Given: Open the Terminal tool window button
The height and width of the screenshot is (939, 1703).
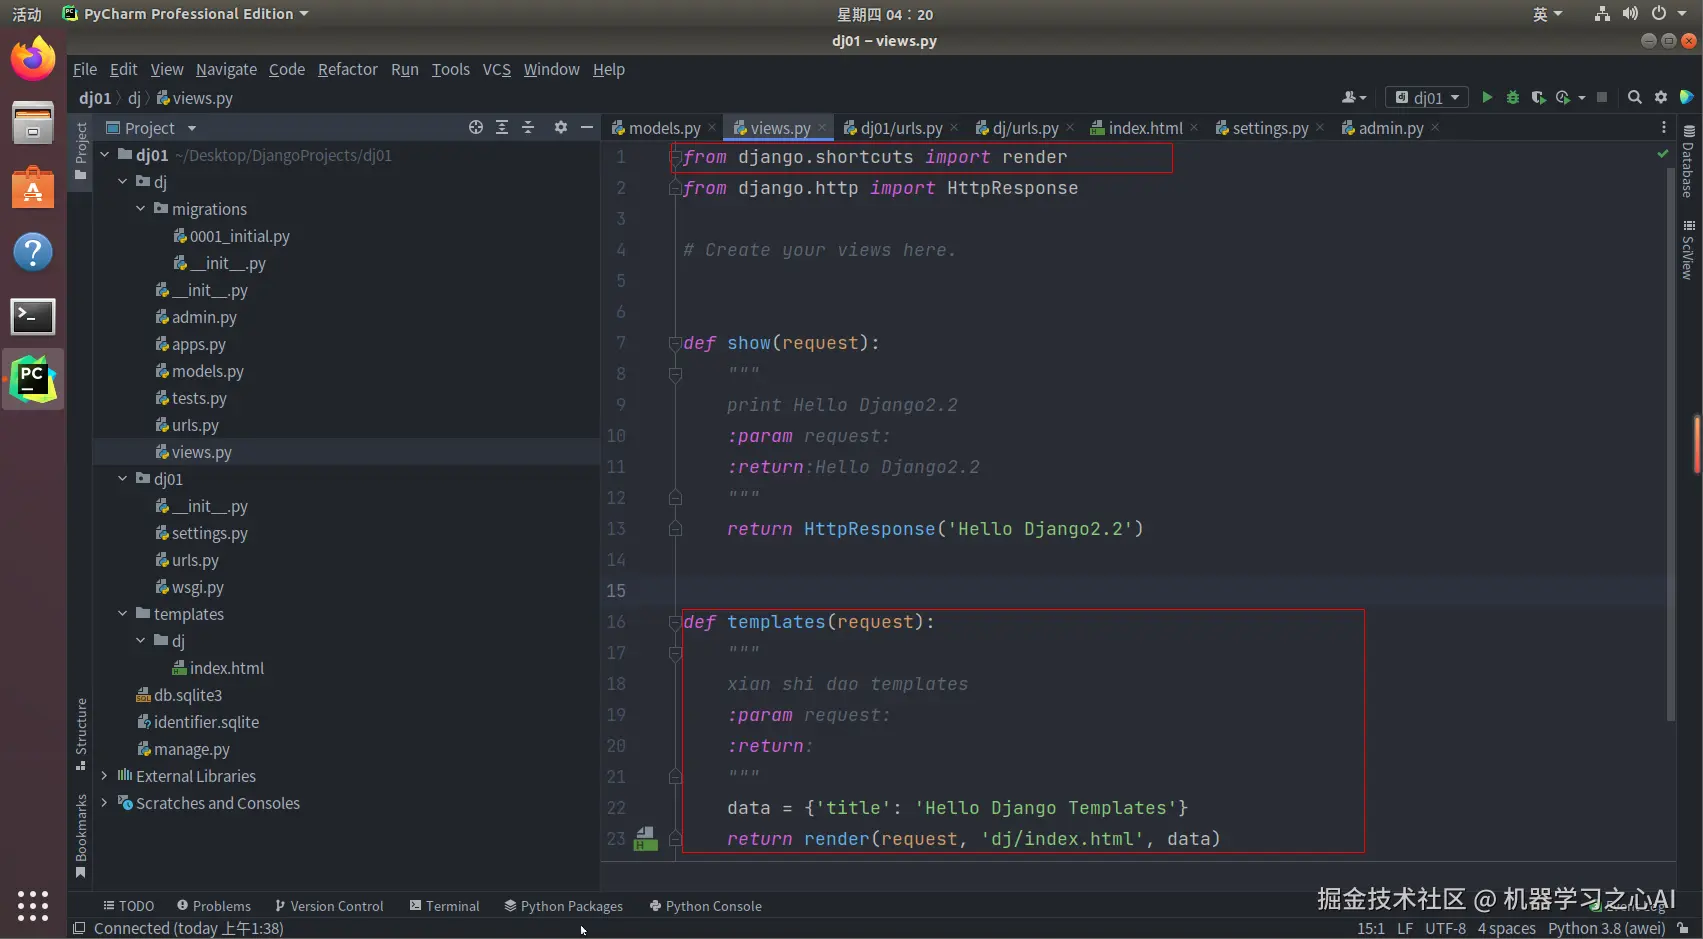Looking at the screenshot, I should (x=444, y=906).
